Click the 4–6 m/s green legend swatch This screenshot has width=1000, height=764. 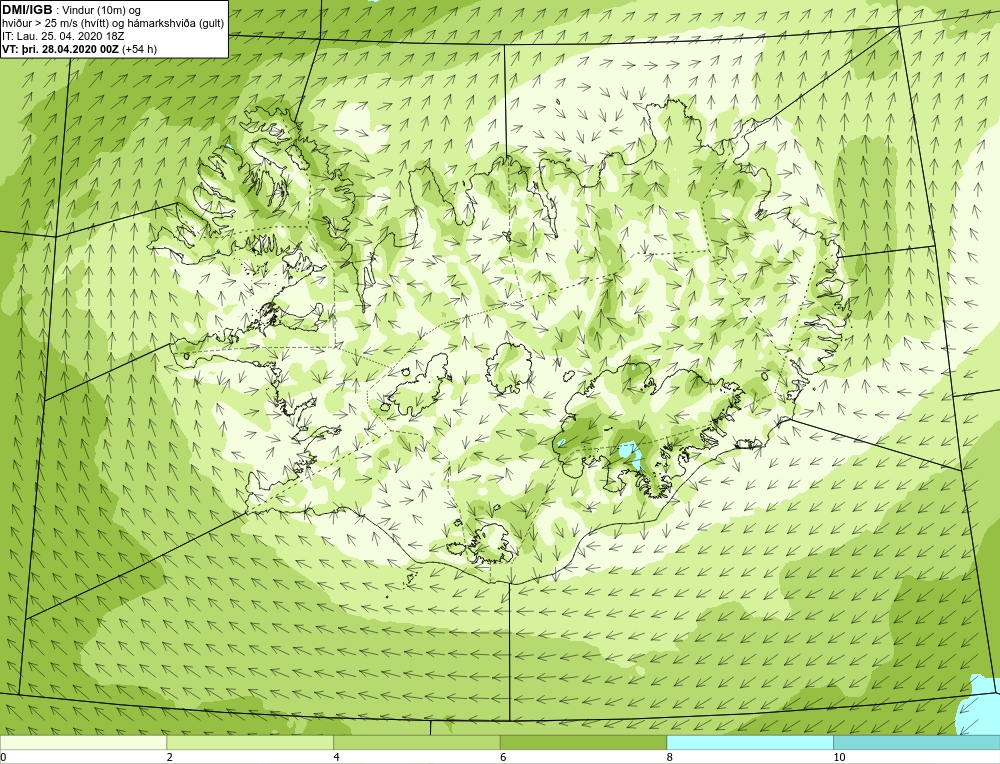click(416, 742)
